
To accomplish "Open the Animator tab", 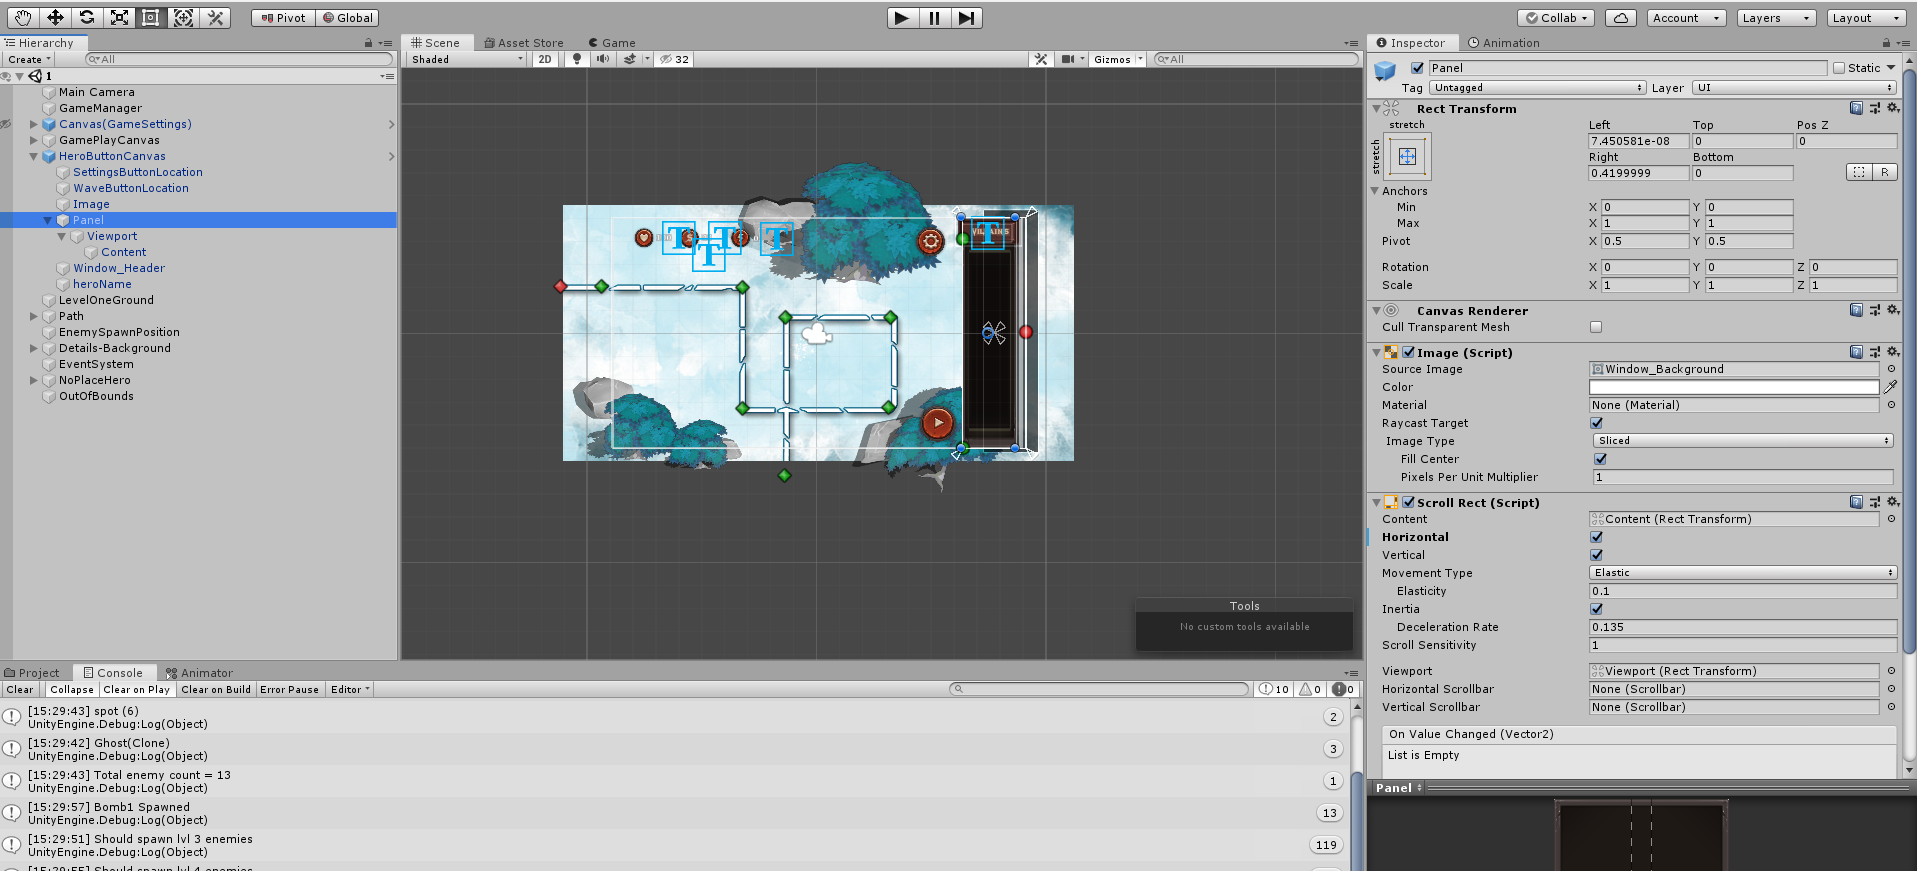I will point(199,673).
